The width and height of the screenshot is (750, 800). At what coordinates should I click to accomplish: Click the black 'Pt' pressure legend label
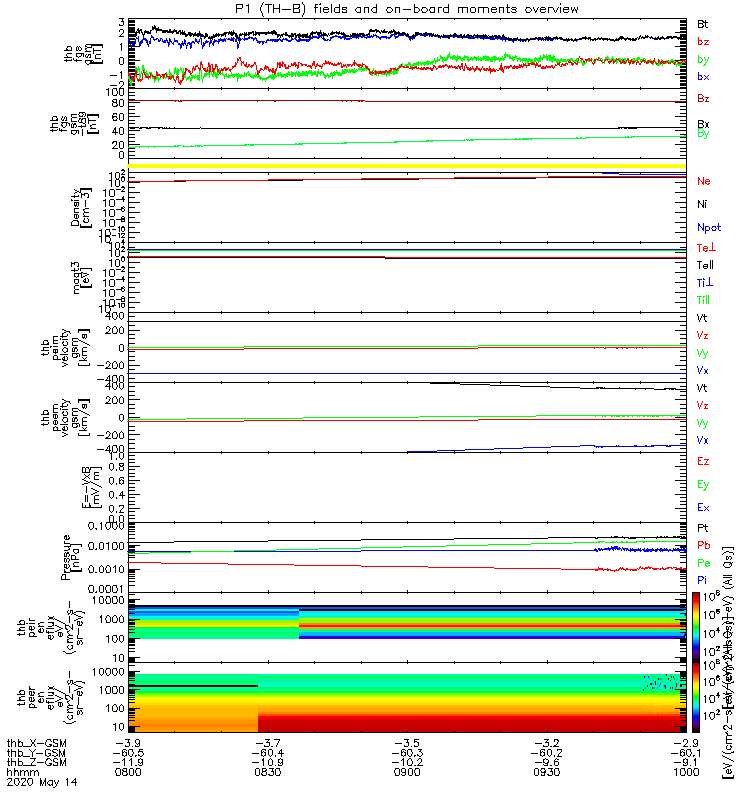click(x=703, y=528)
